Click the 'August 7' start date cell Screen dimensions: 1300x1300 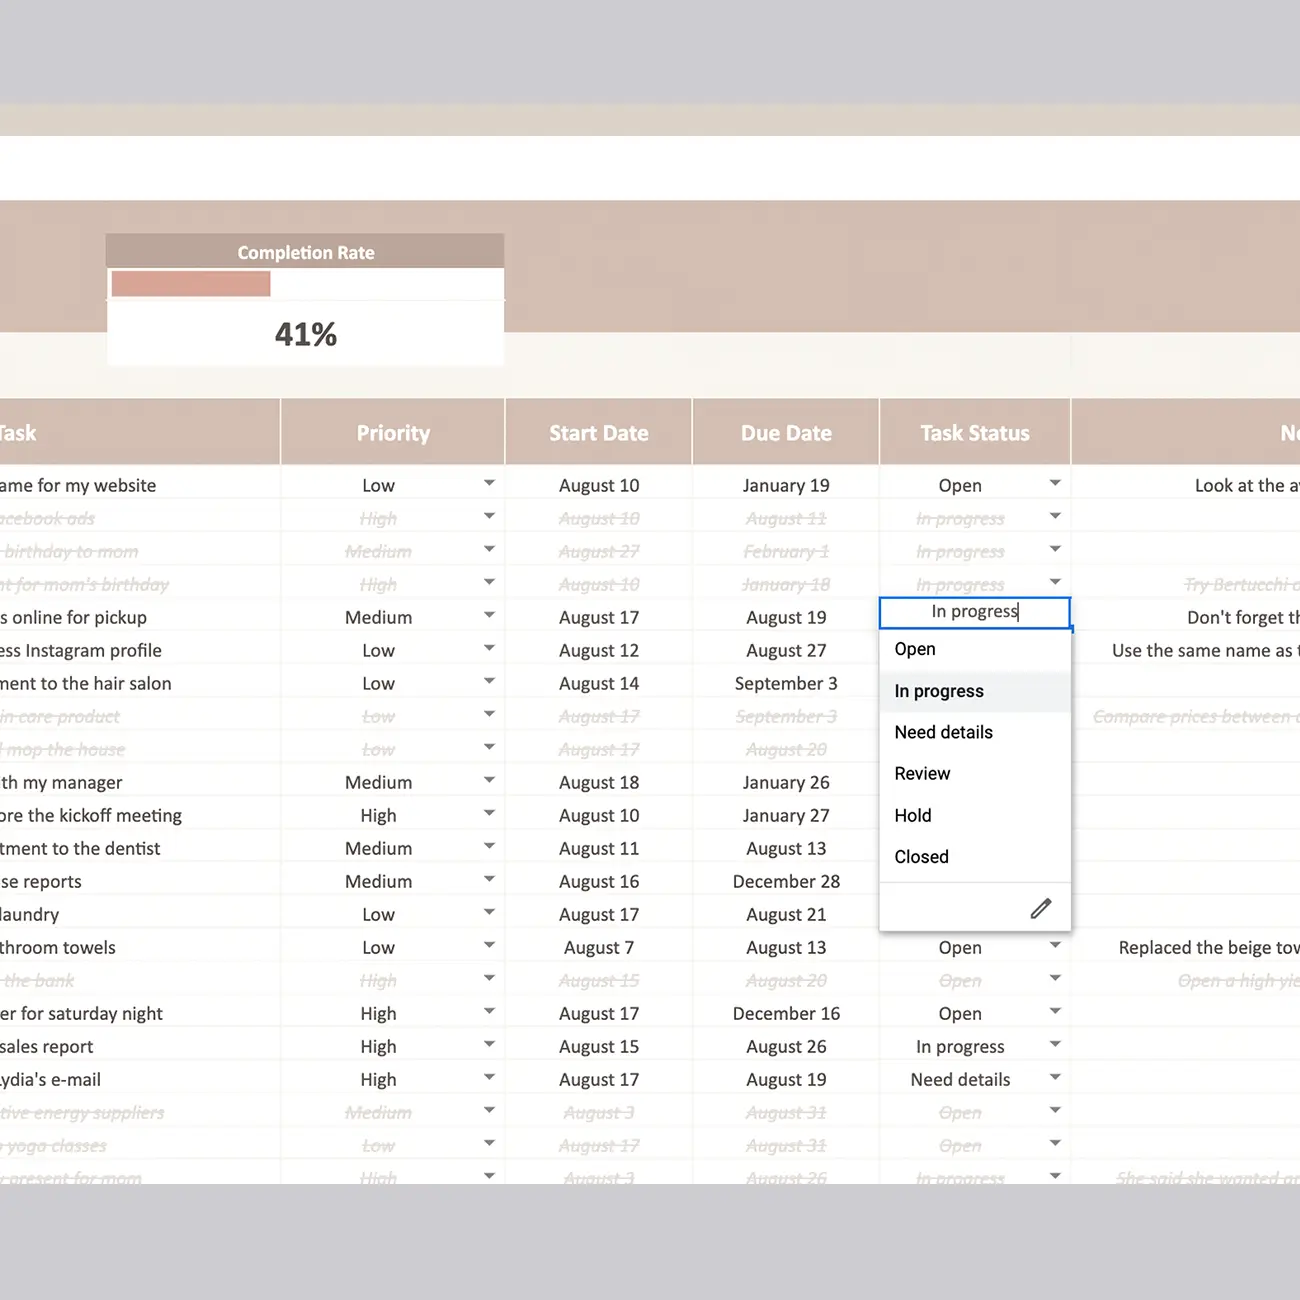[x=599, y=948]
